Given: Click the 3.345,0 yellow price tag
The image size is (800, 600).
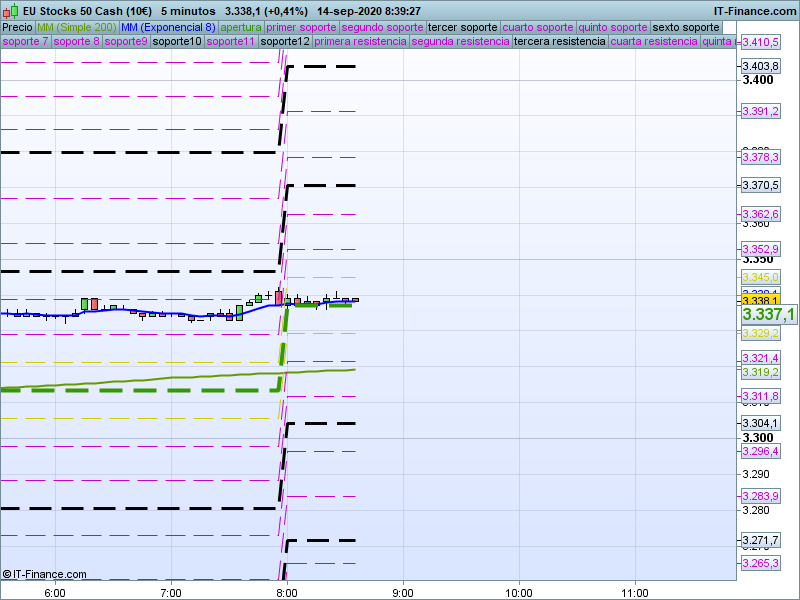Looking at the screenshot, I should 760,277.
